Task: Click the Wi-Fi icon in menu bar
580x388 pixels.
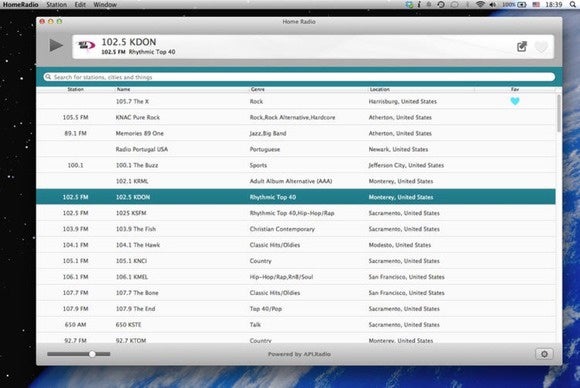Action: pyautogui.click(x=480, y=4)
